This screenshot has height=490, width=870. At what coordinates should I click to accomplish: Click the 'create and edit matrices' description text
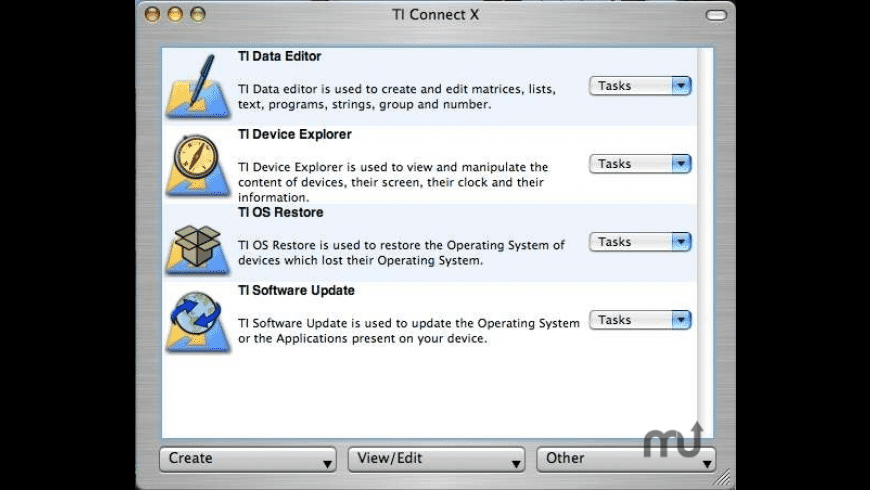coord(397,97)
